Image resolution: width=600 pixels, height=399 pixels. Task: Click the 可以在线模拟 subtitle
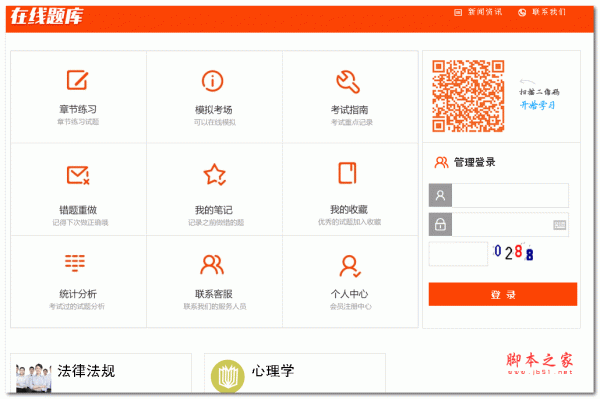coord(215,122)
